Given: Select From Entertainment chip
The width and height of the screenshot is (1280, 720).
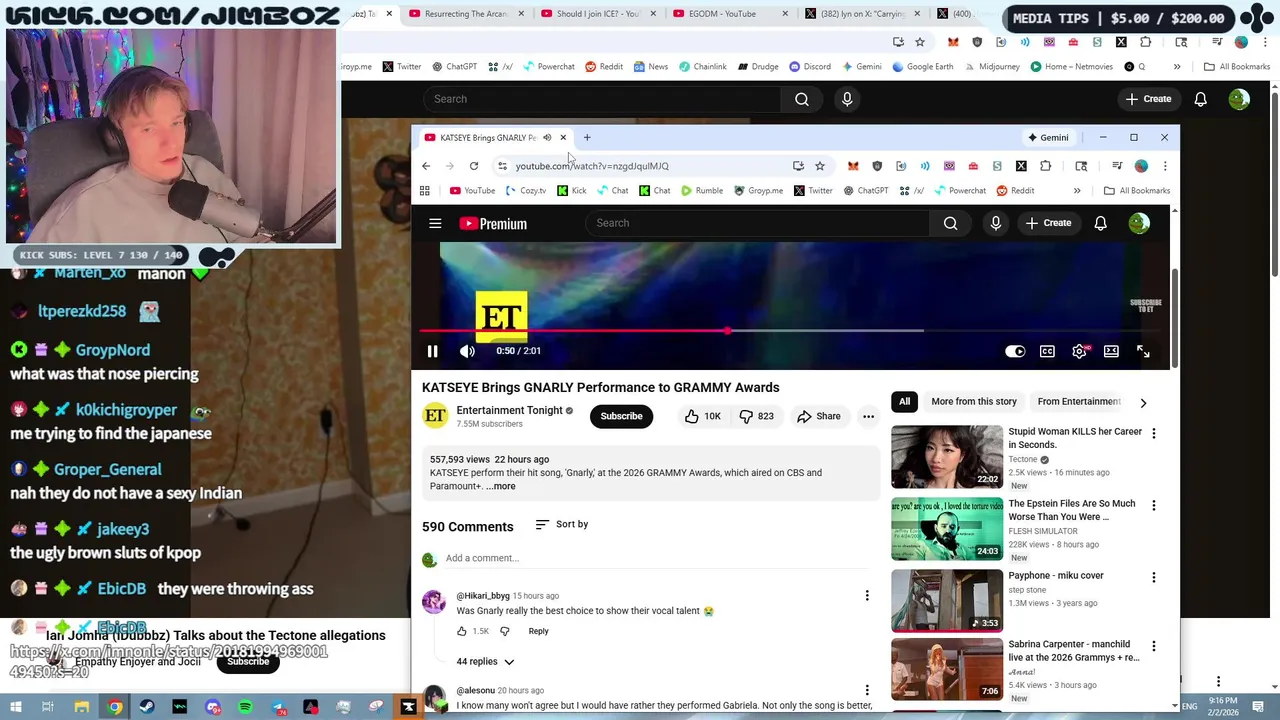Looking at the screenshot, I should click(x=1079, y=401).
